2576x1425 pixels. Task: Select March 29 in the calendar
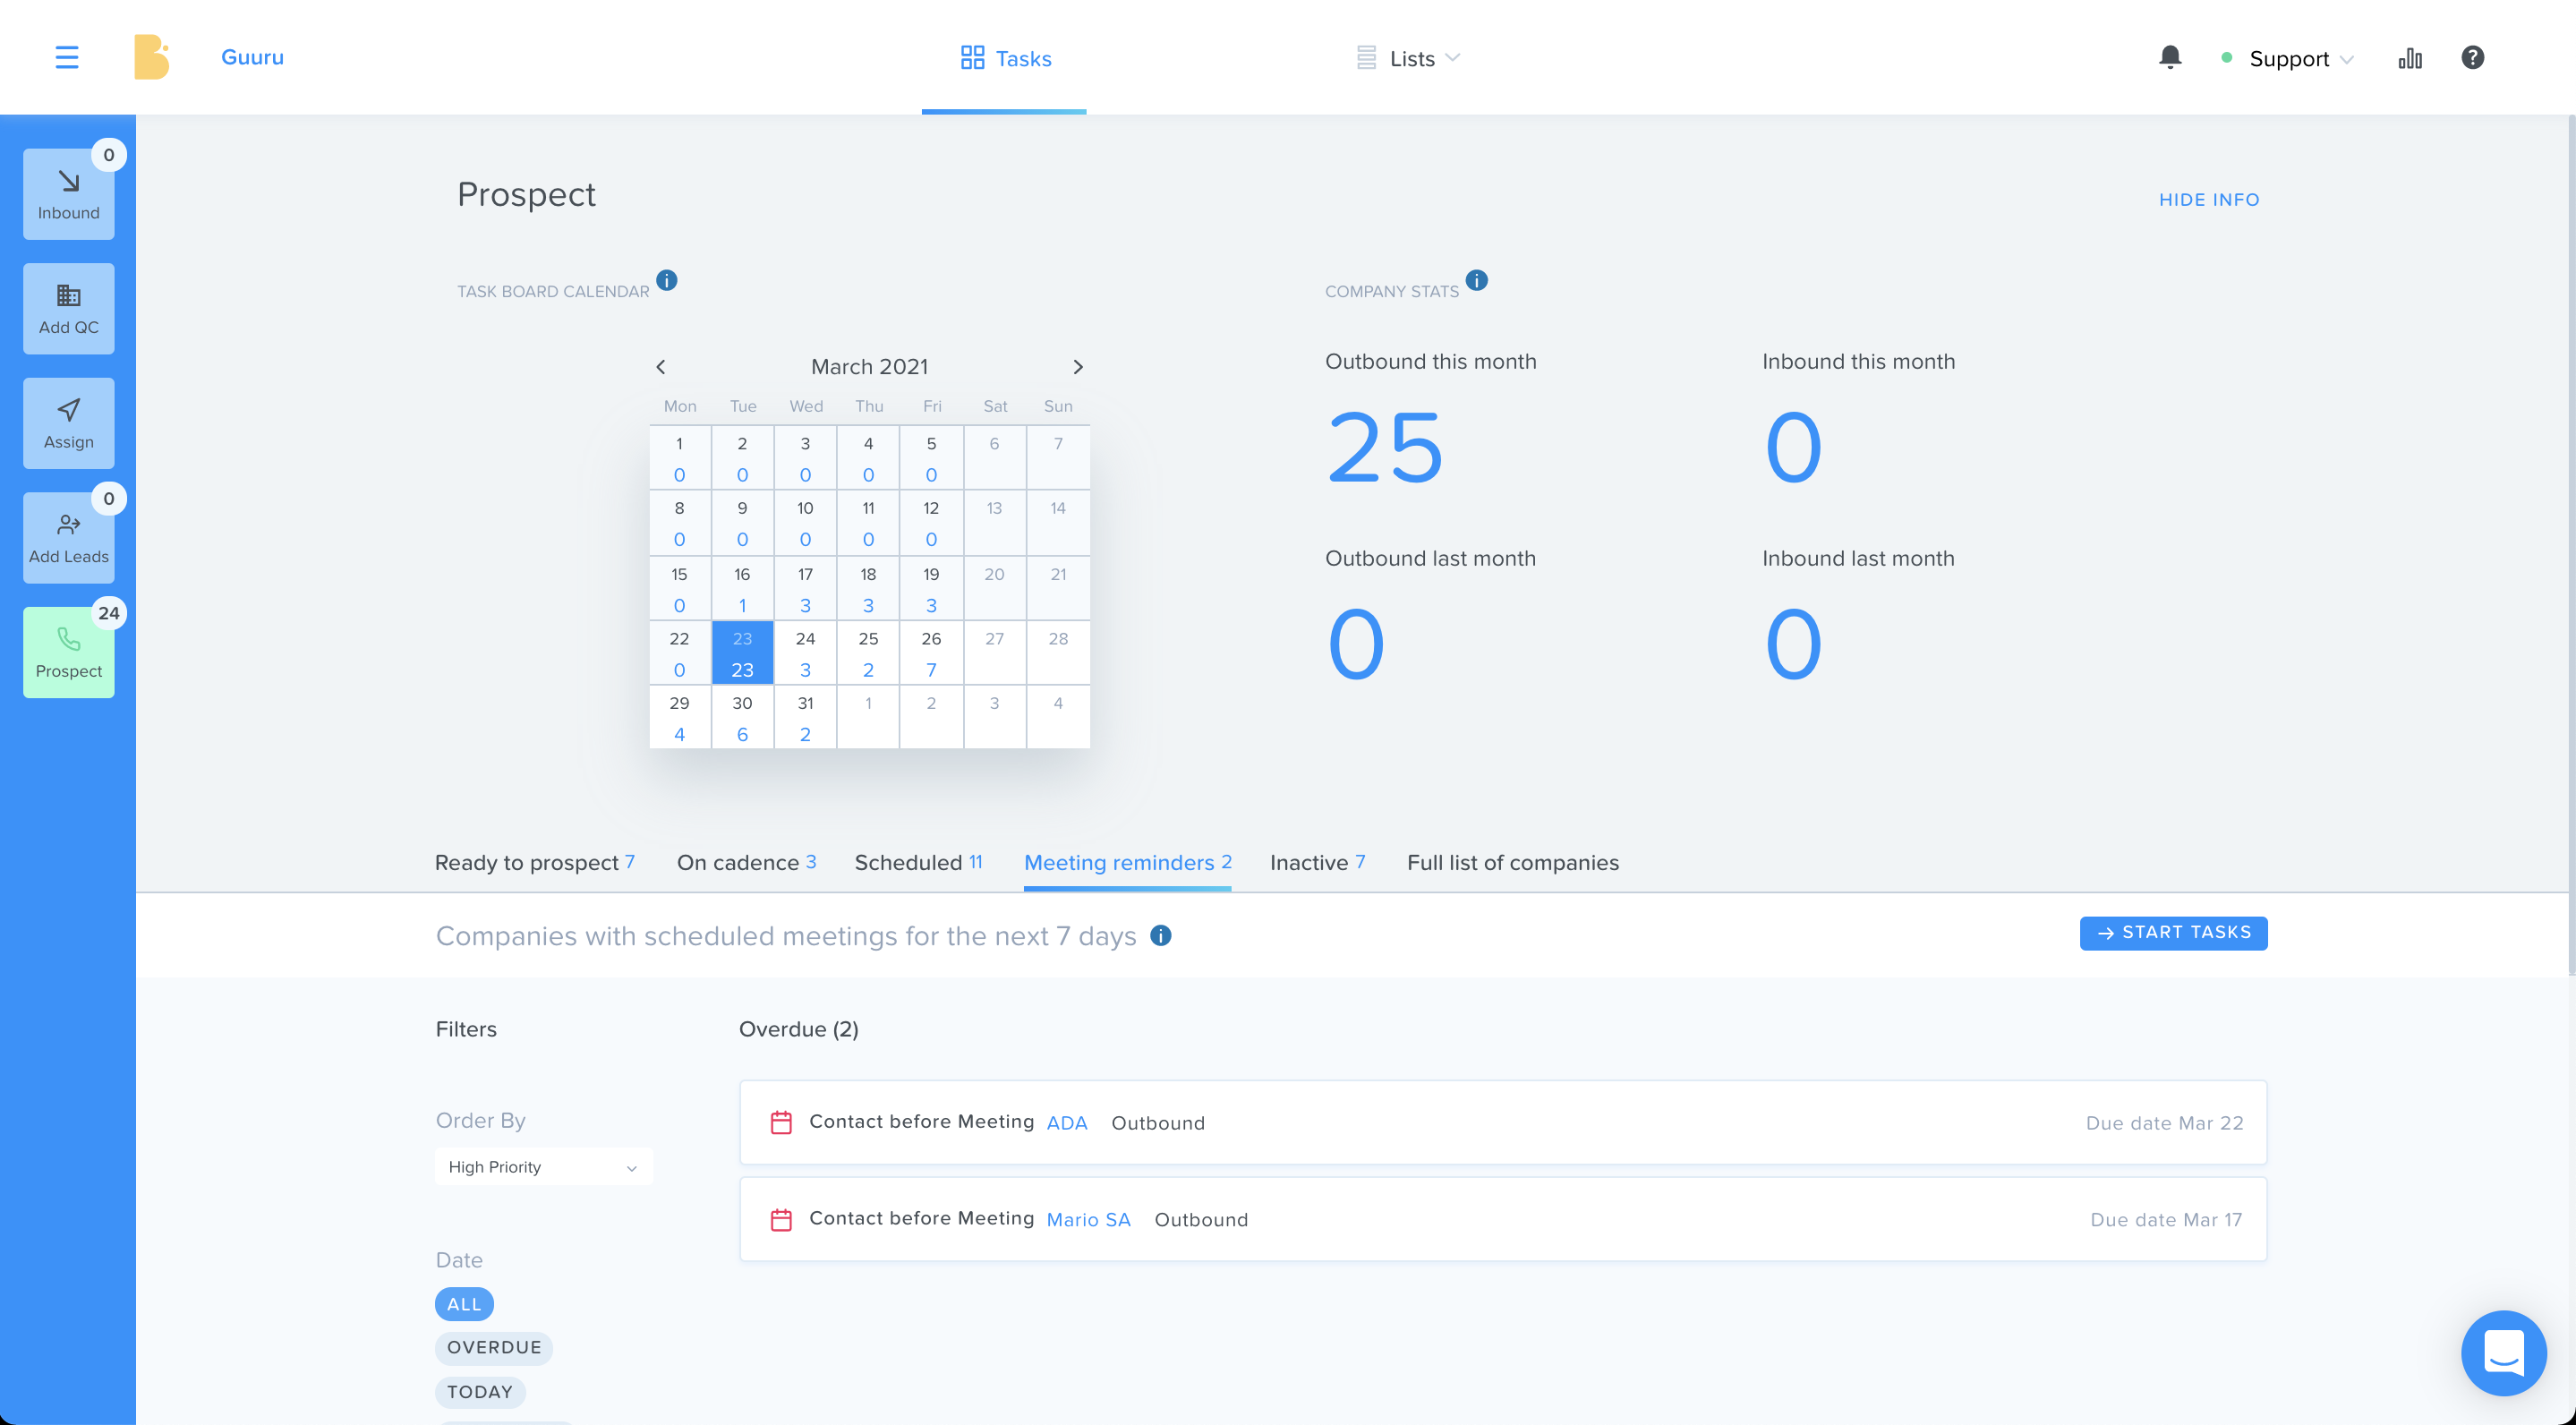coord(679,717)
